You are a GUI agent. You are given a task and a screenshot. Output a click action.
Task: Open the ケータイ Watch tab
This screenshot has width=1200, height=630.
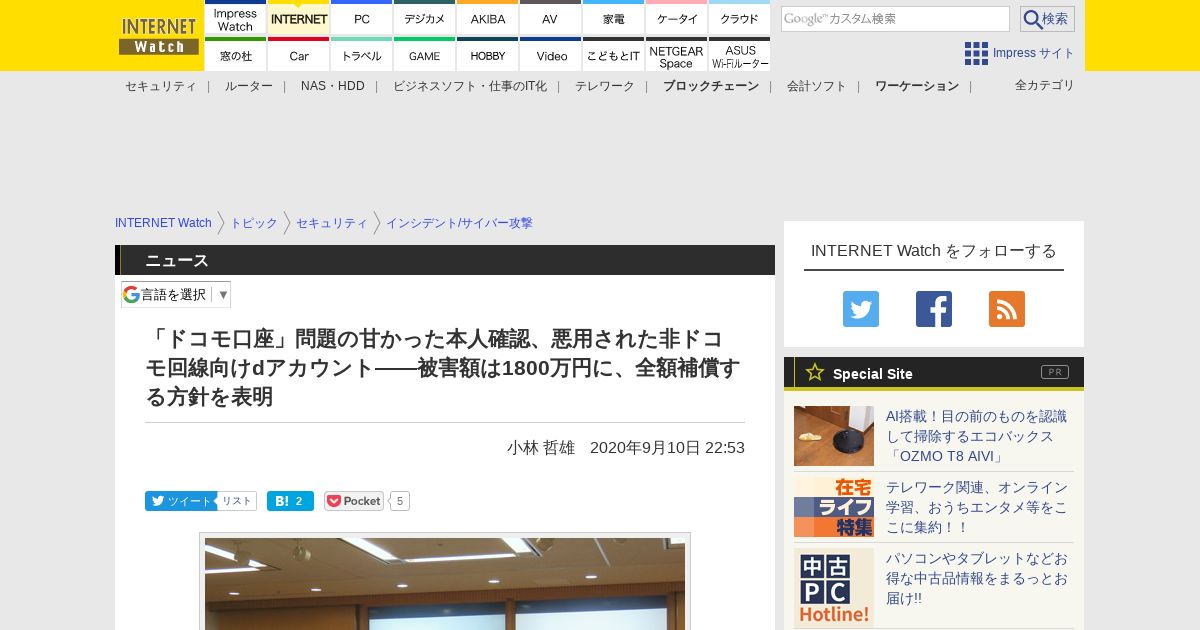(x=677, y=18)
